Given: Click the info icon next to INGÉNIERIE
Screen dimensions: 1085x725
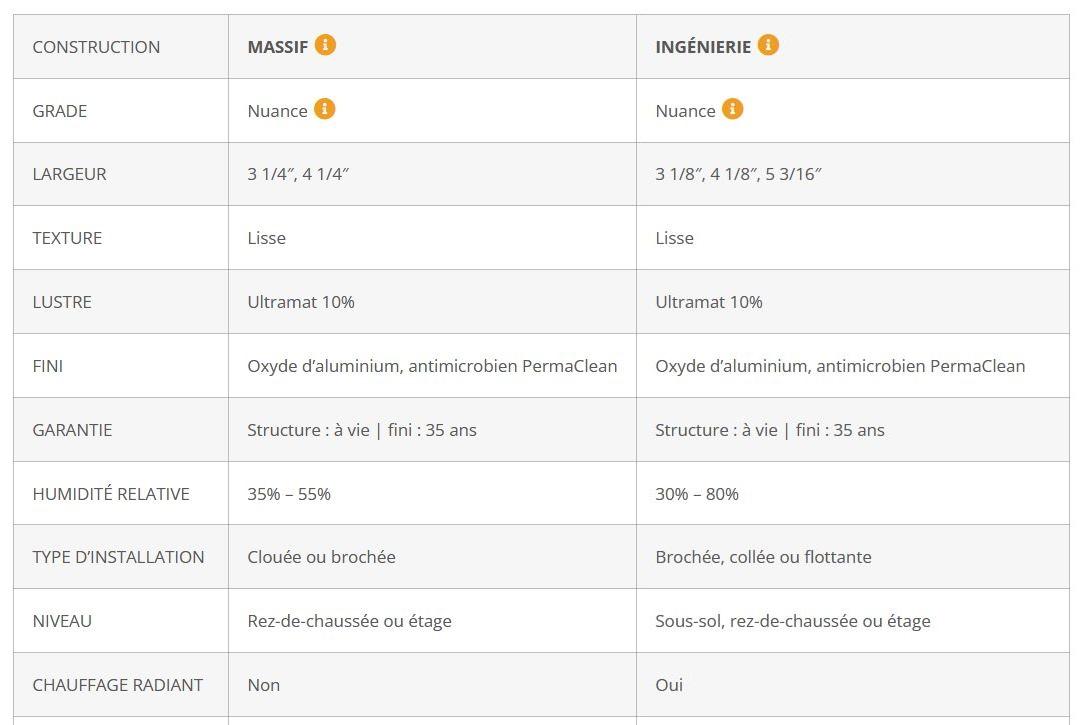Looking at the screenshot, I should pos(768,45).
